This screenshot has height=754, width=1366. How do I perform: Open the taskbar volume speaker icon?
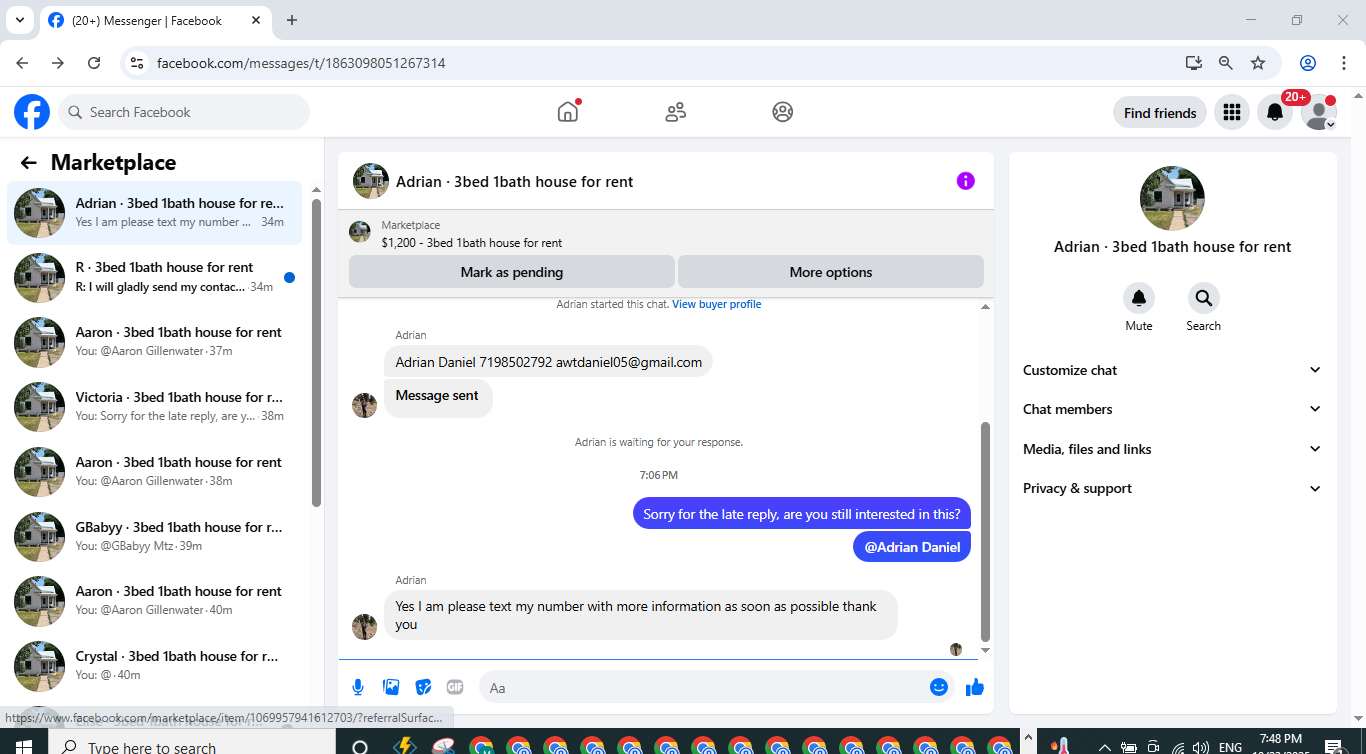click(x=1201, y=747)
